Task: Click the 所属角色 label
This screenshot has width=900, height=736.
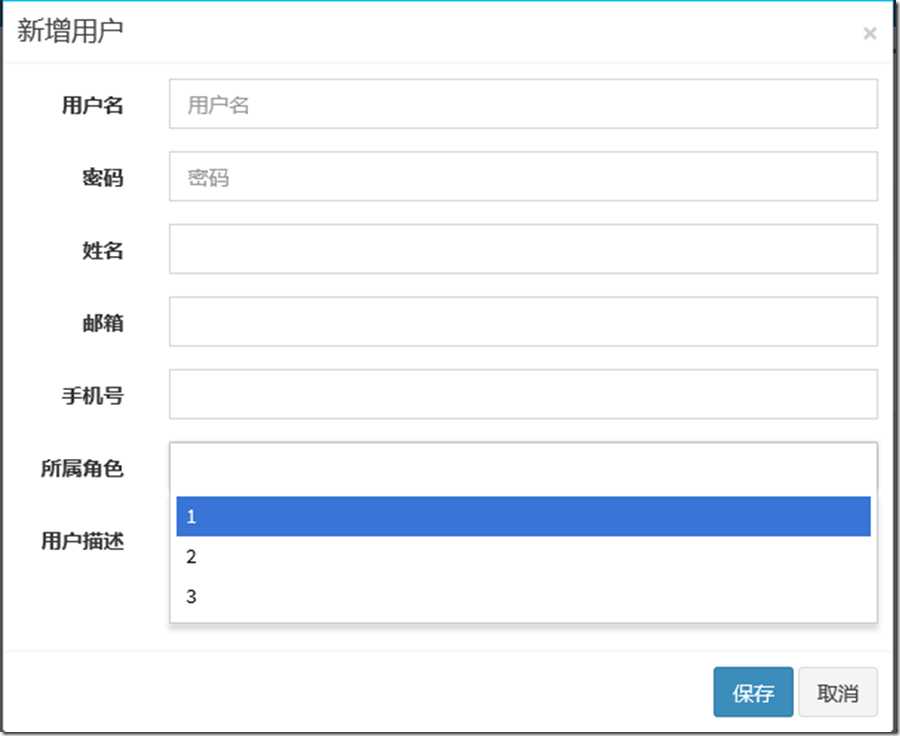Action: (82, 468)
